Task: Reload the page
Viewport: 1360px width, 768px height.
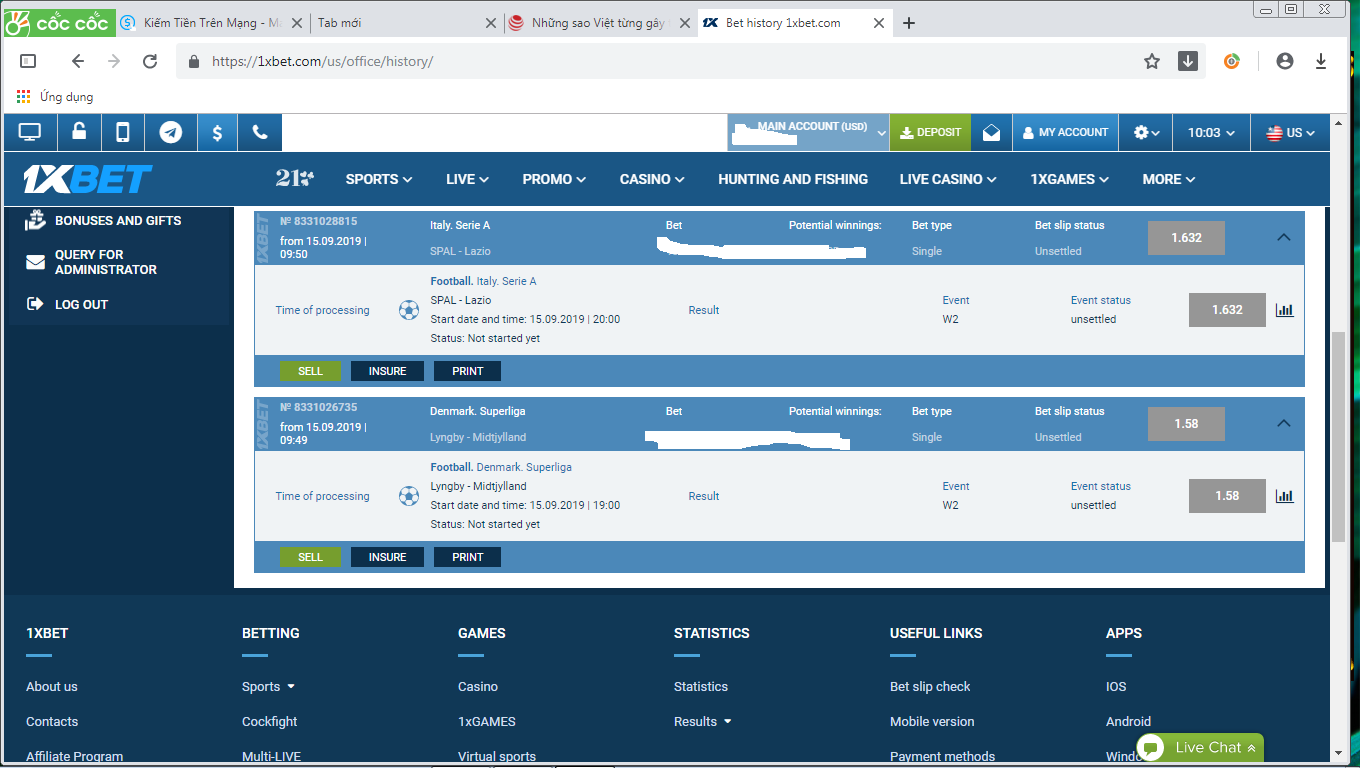Action: pos(150,61)
